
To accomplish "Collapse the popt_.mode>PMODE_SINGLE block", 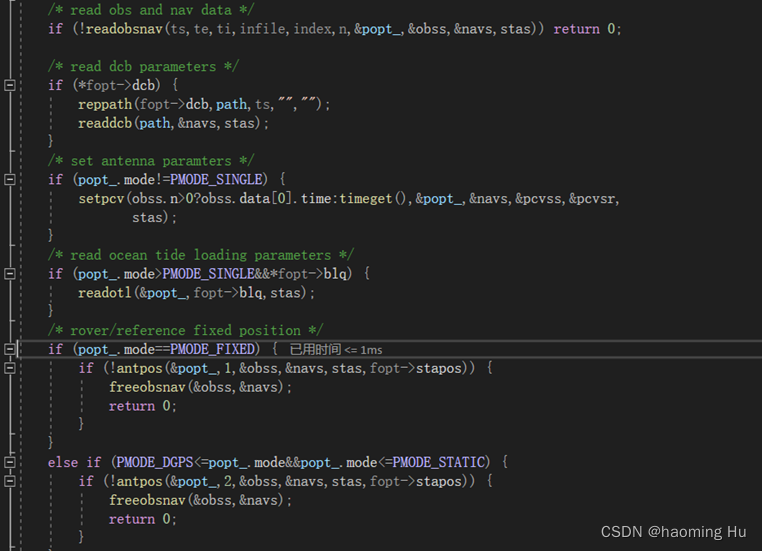I will tap(10, 274).
